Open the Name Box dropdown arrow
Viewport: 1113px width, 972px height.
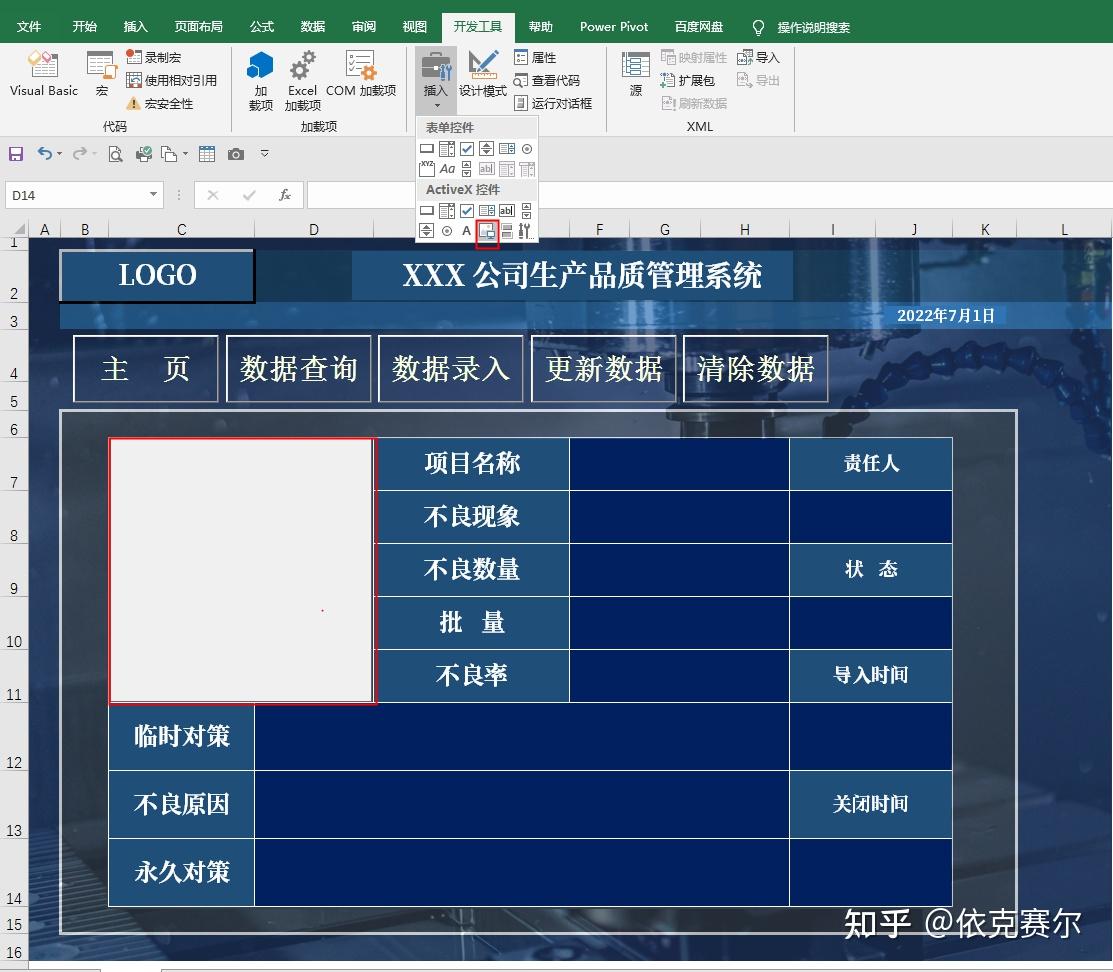point(153,194)
